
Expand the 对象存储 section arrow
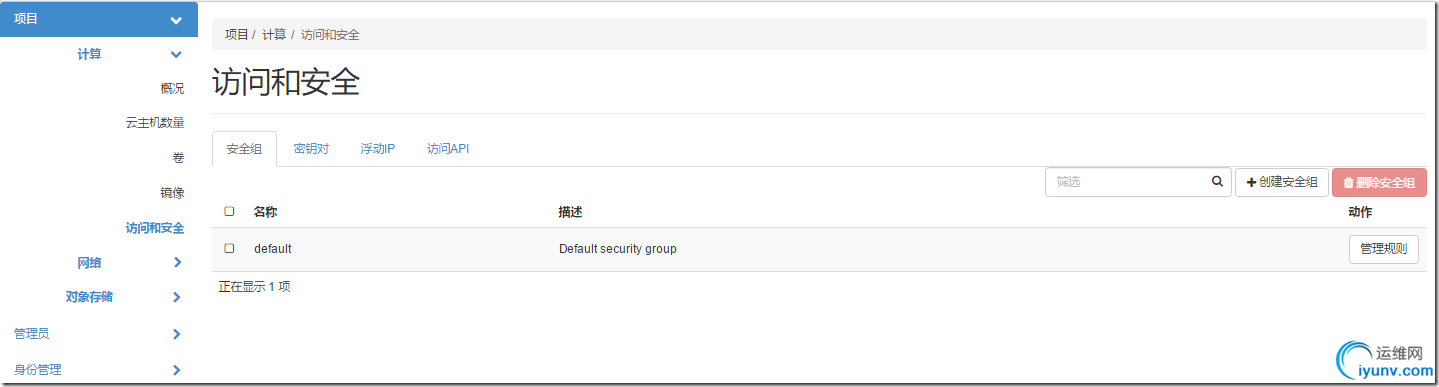(177, 297)
